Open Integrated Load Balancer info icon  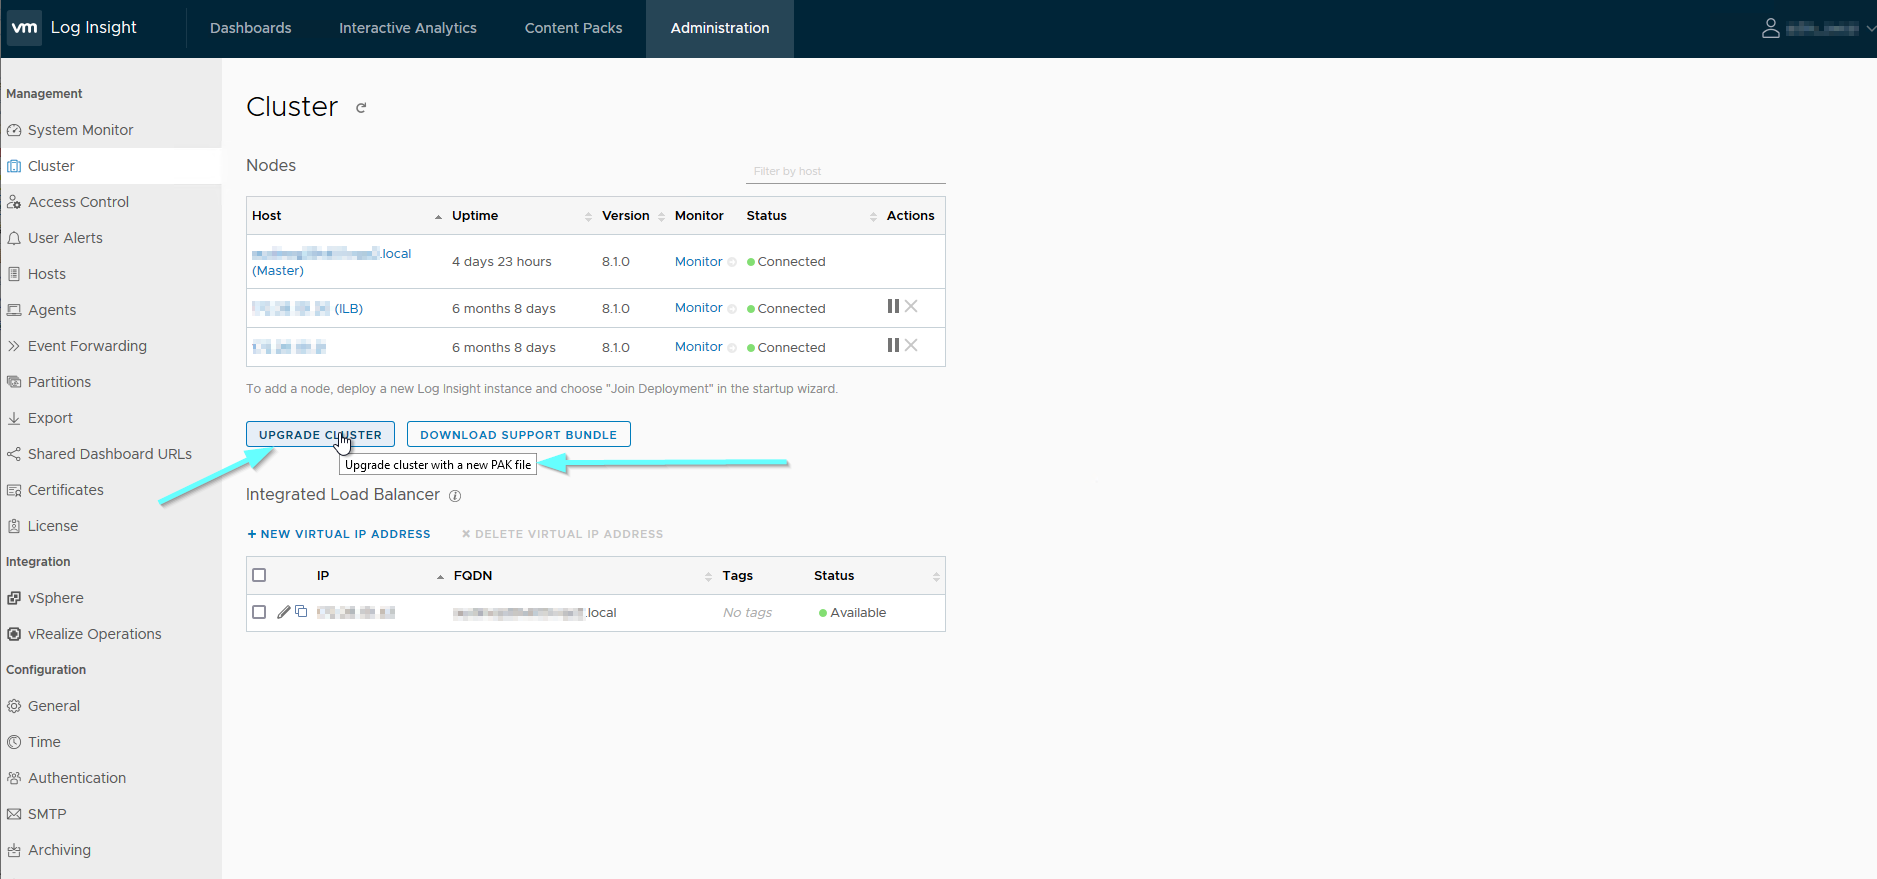click(455, 496)
